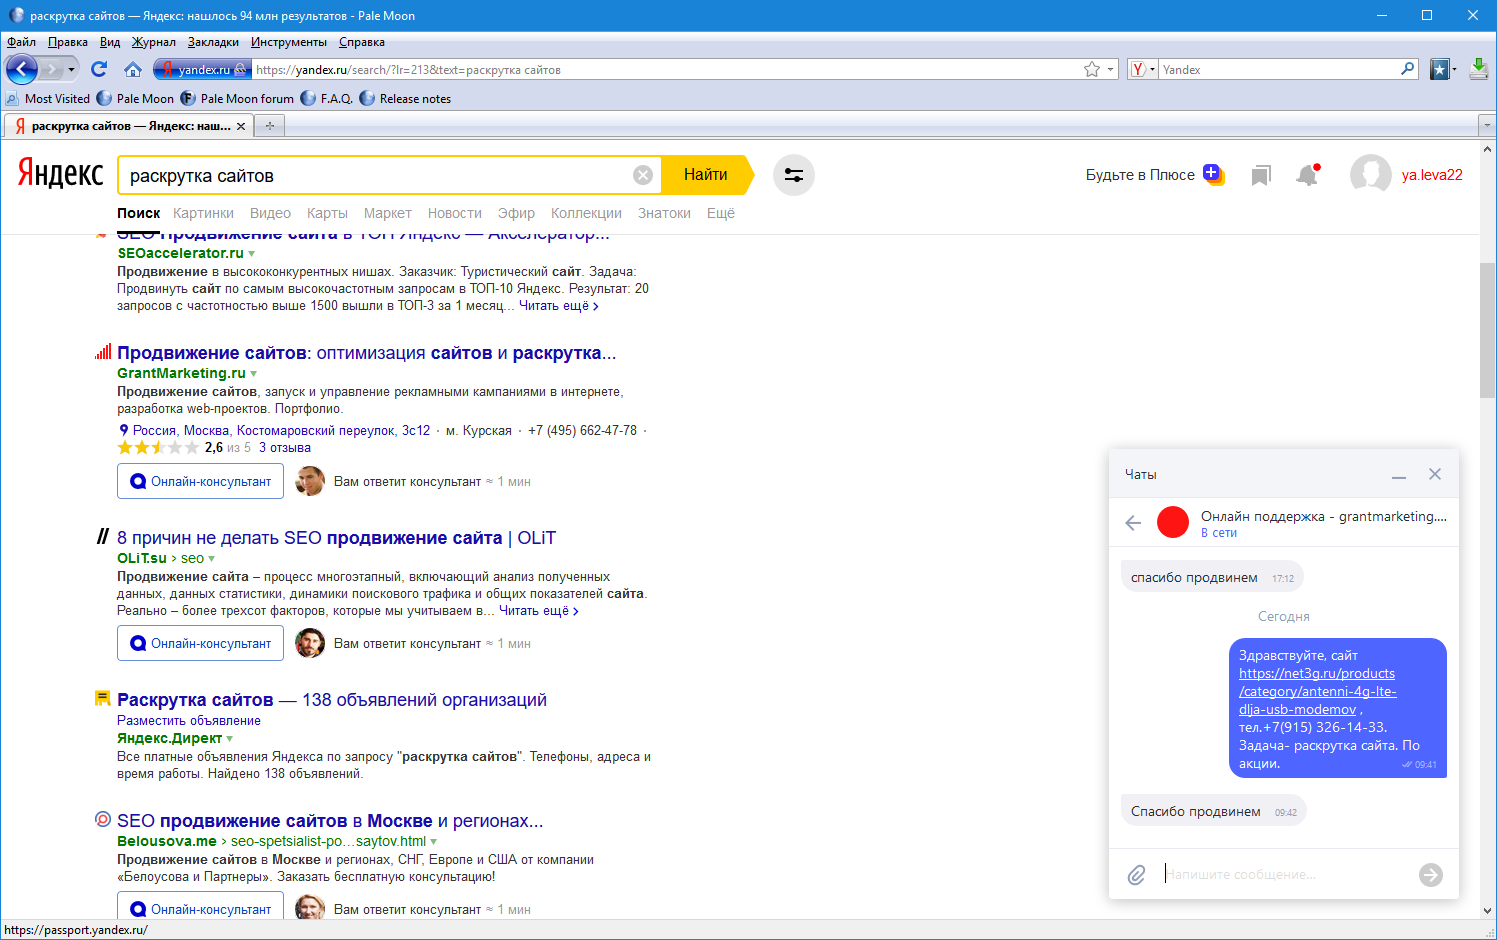1497x940 pixels.
Task: Click the ya.leva22 account name
Action: [x=1432, y=175]
